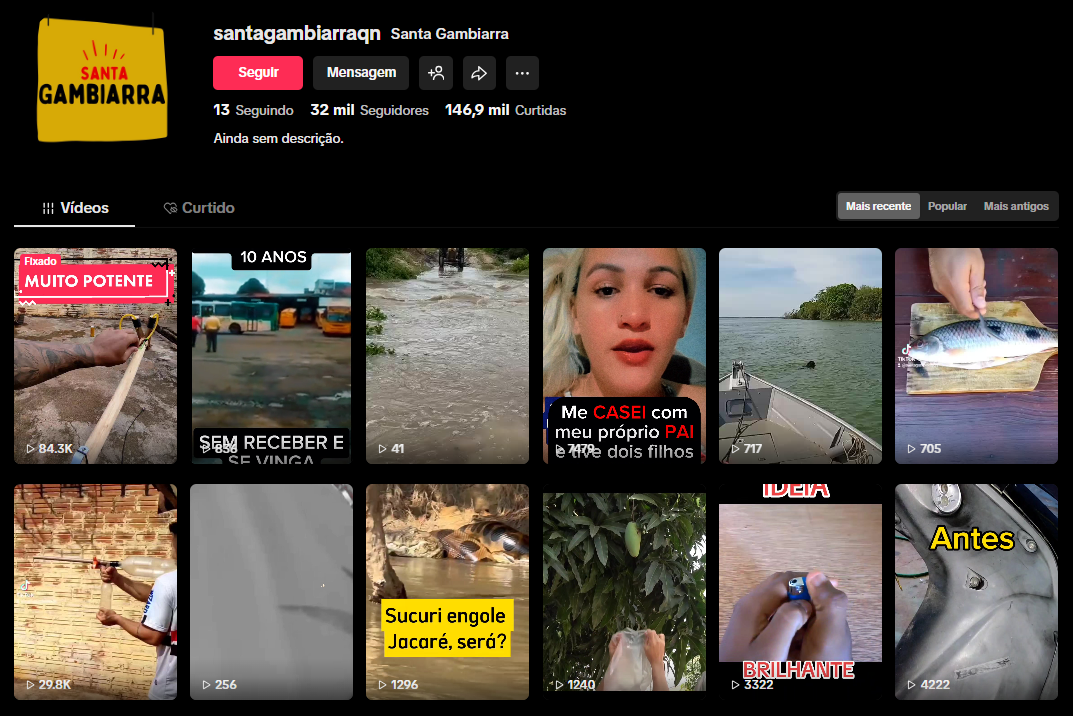Open the gray video with 256 views
The width and height of the screenshot is (1073, 716).
(272, 592)
